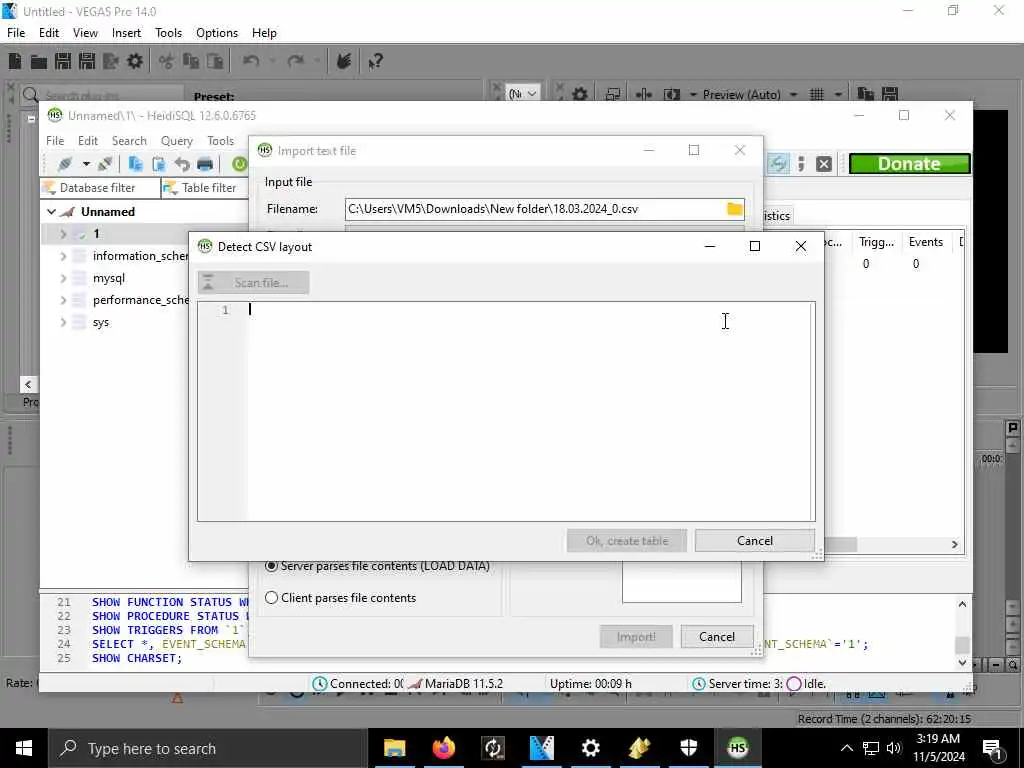This screenshot has width=1024, height=768.
Task: Click the X cancel icon near Donate
Action: click(824, 164)
